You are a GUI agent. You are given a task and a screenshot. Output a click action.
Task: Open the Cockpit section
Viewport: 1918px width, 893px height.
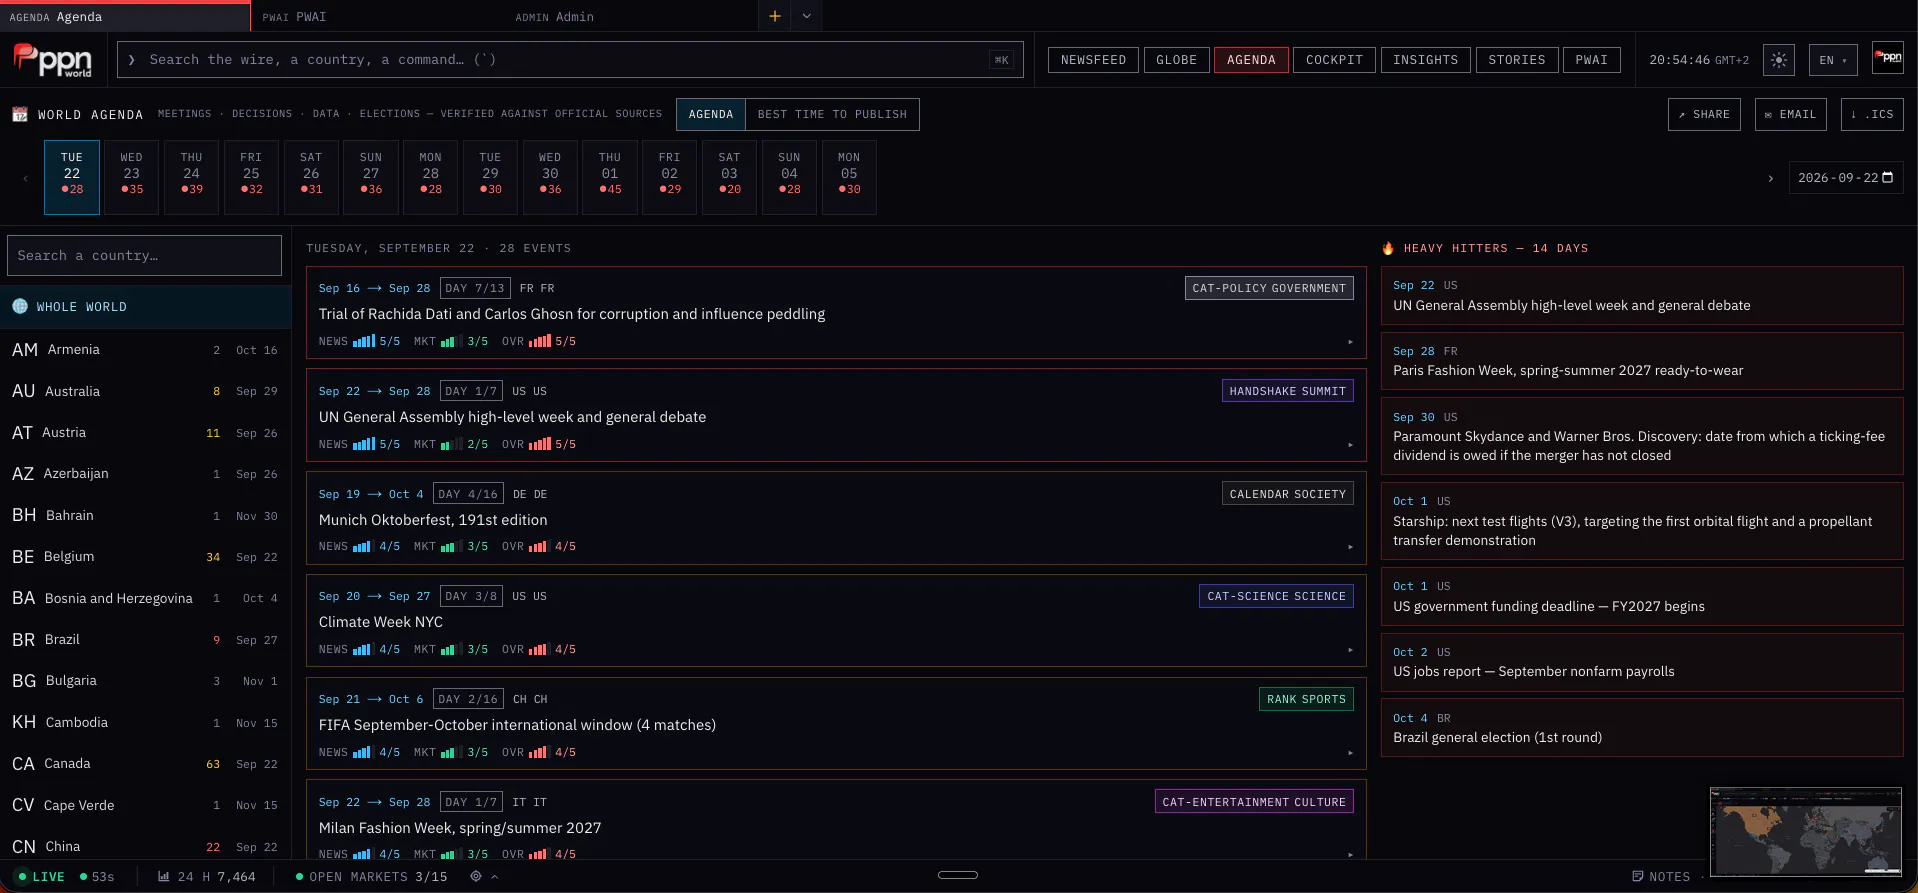tap(1334, 60)
